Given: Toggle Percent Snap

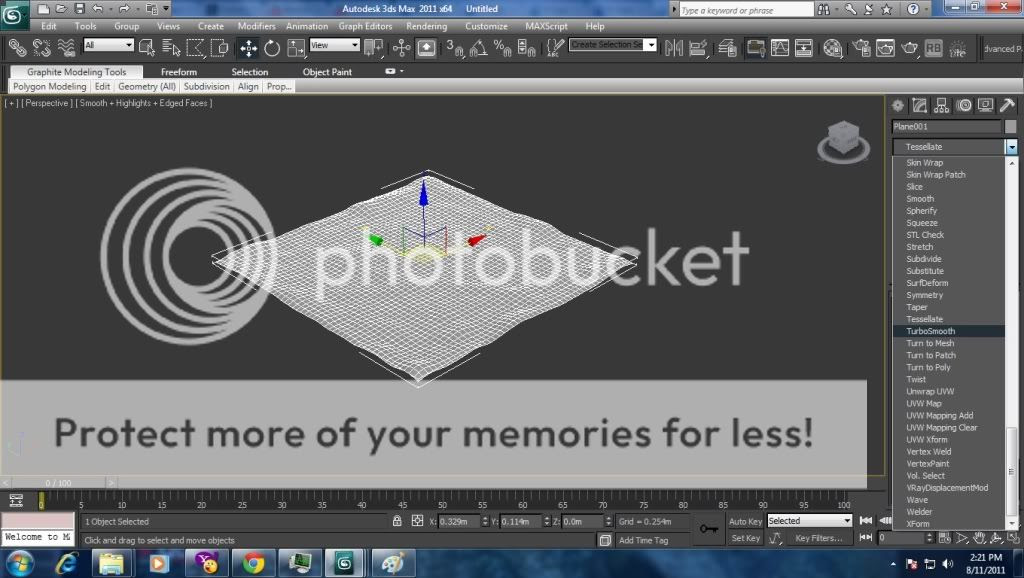Looking at the screenshot, I should click(x=502, y=48).
